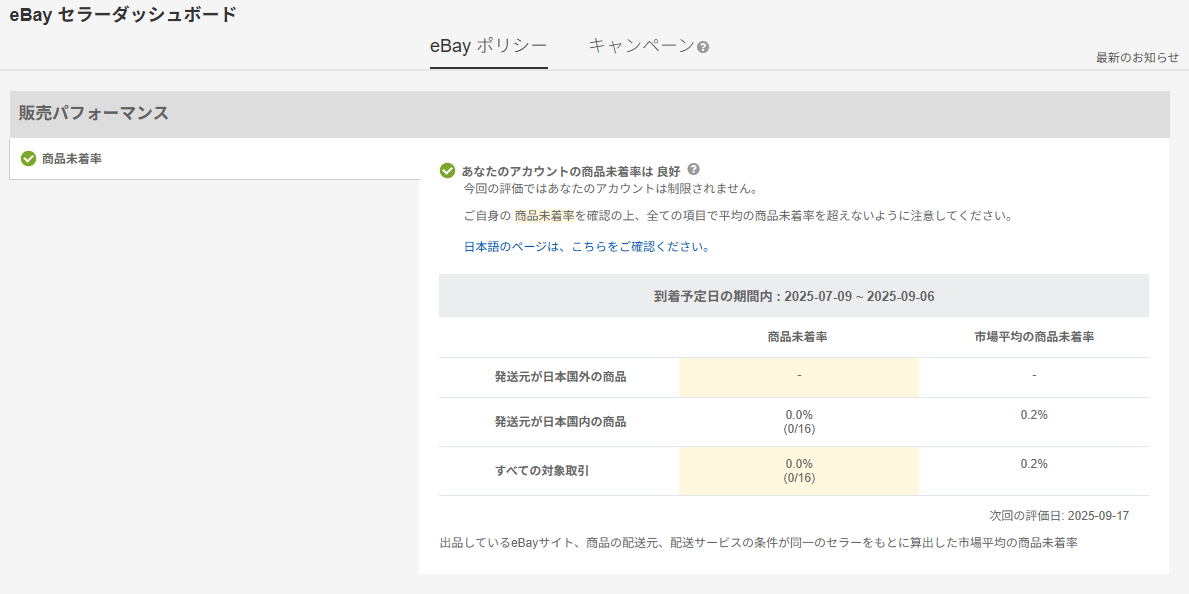Click 市場平均の商品未着率 column header

click(x=1033, y=337)
